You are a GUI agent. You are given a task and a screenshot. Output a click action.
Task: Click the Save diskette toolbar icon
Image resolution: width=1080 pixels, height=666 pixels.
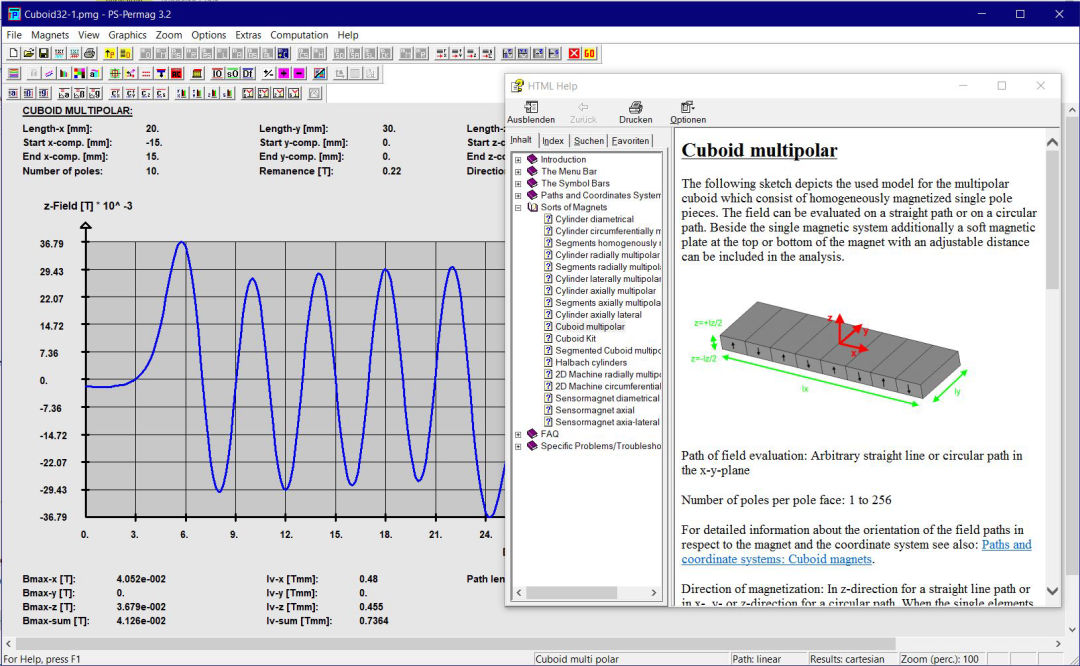(44, 53)
